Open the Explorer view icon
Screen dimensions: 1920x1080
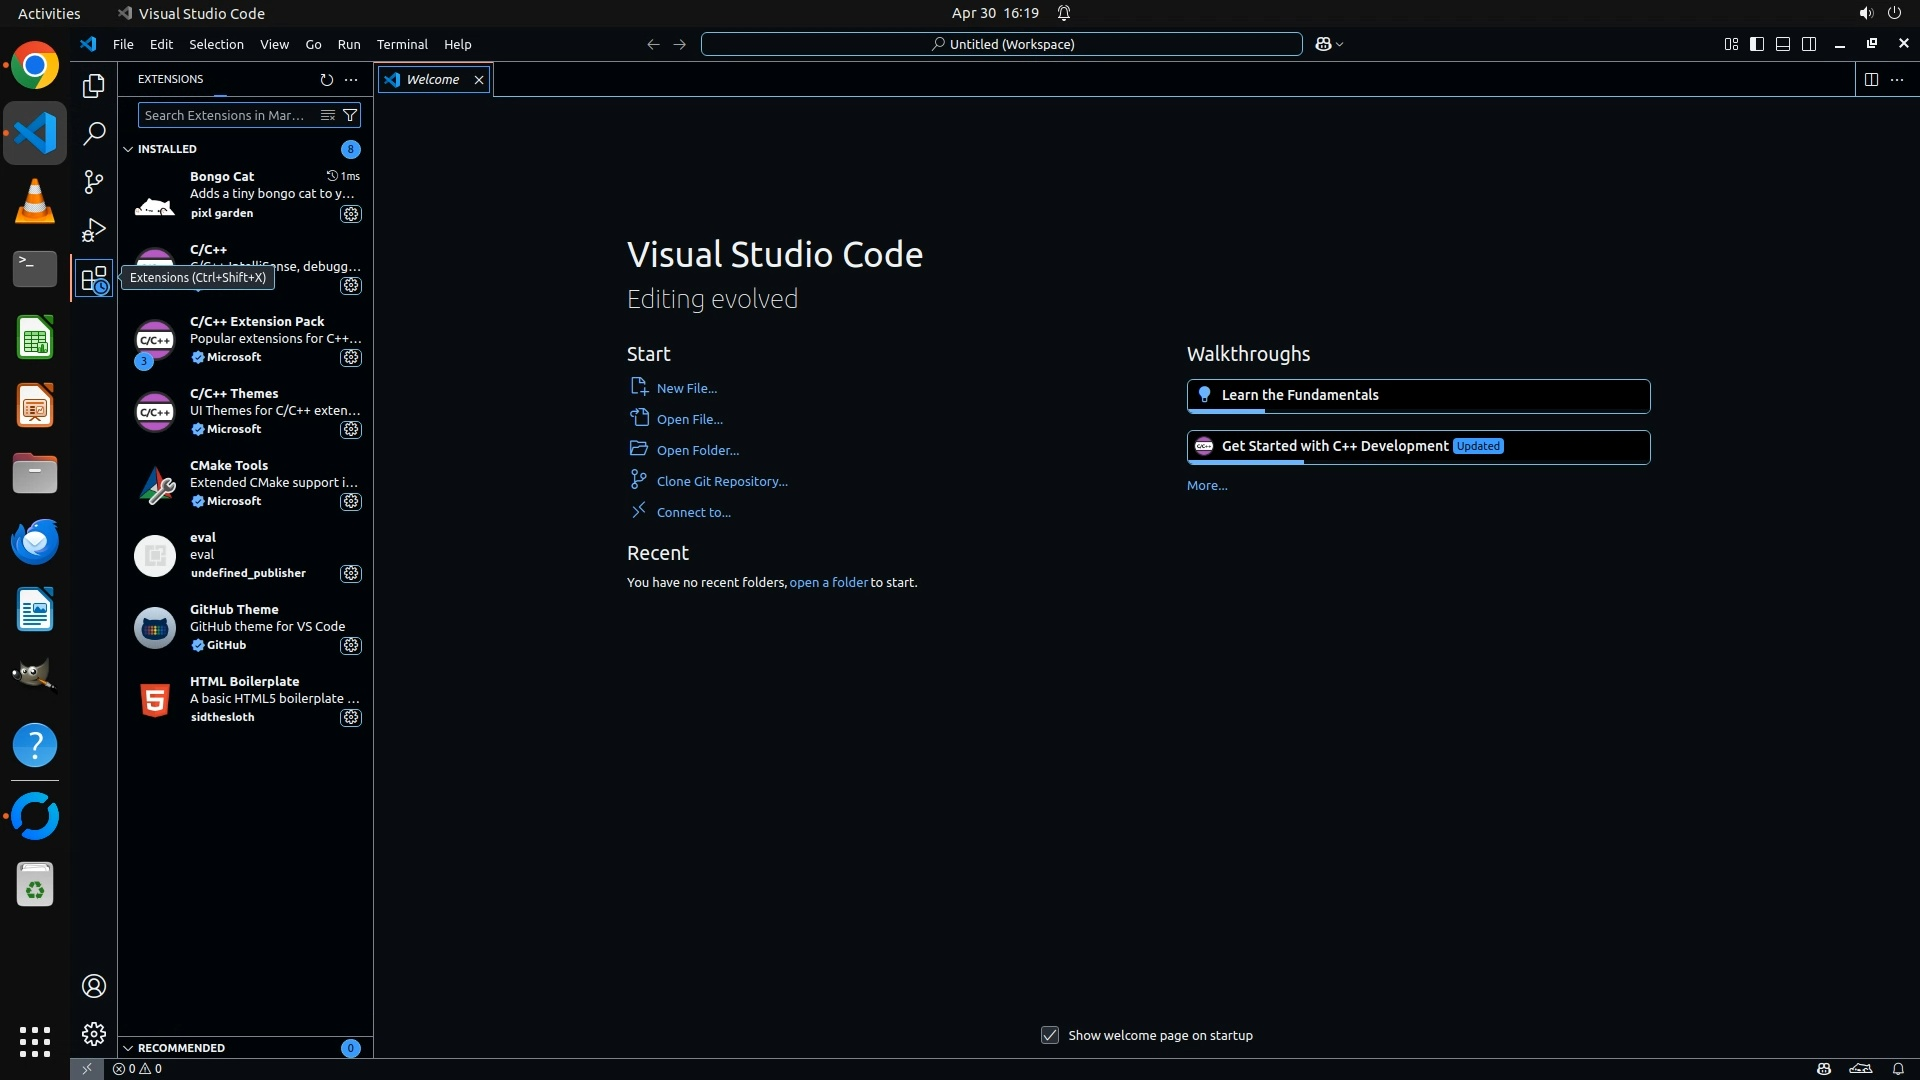[x=93, y=86]
